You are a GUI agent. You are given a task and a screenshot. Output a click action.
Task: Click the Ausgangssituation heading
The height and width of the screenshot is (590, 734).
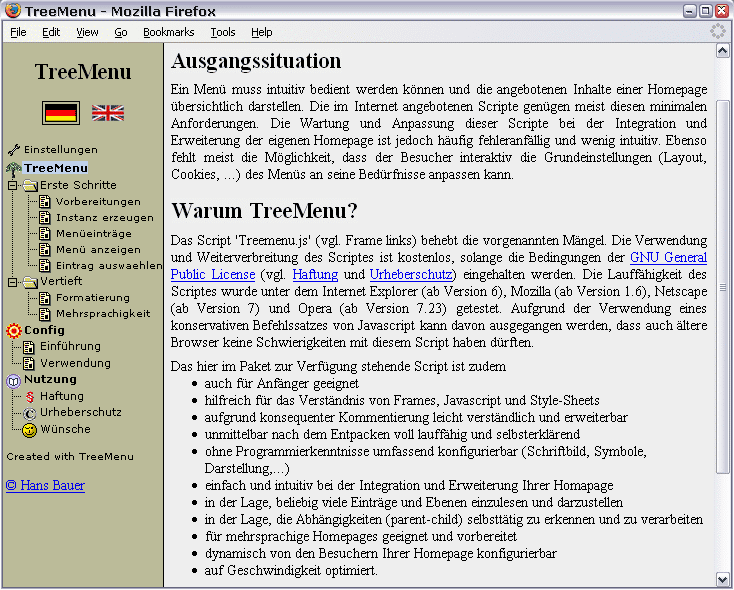coord(256,61)
